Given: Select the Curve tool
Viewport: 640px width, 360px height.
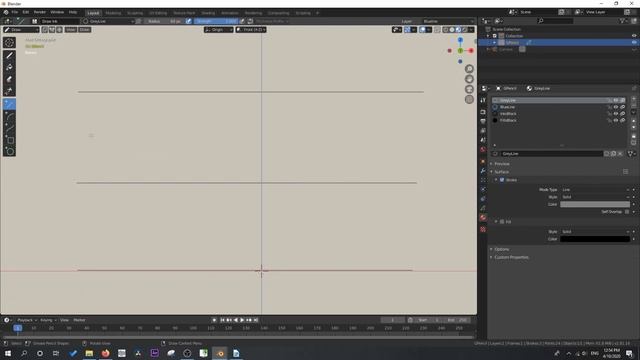Looking at the screenshot, I should coord(9,128).
